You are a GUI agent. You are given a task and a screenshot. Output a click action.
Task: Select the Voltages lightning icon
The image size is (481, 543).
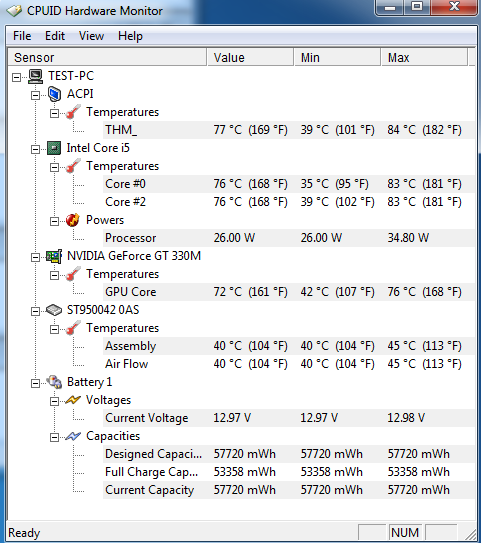coord(73,400)
